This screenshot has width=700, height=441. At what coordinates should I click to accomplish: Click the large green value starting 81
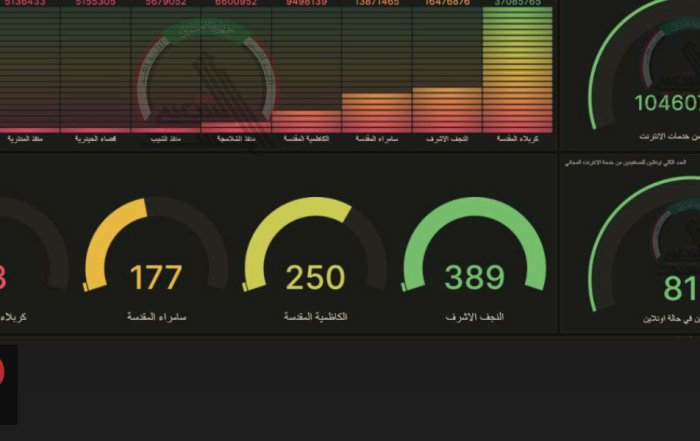[681, 288]
